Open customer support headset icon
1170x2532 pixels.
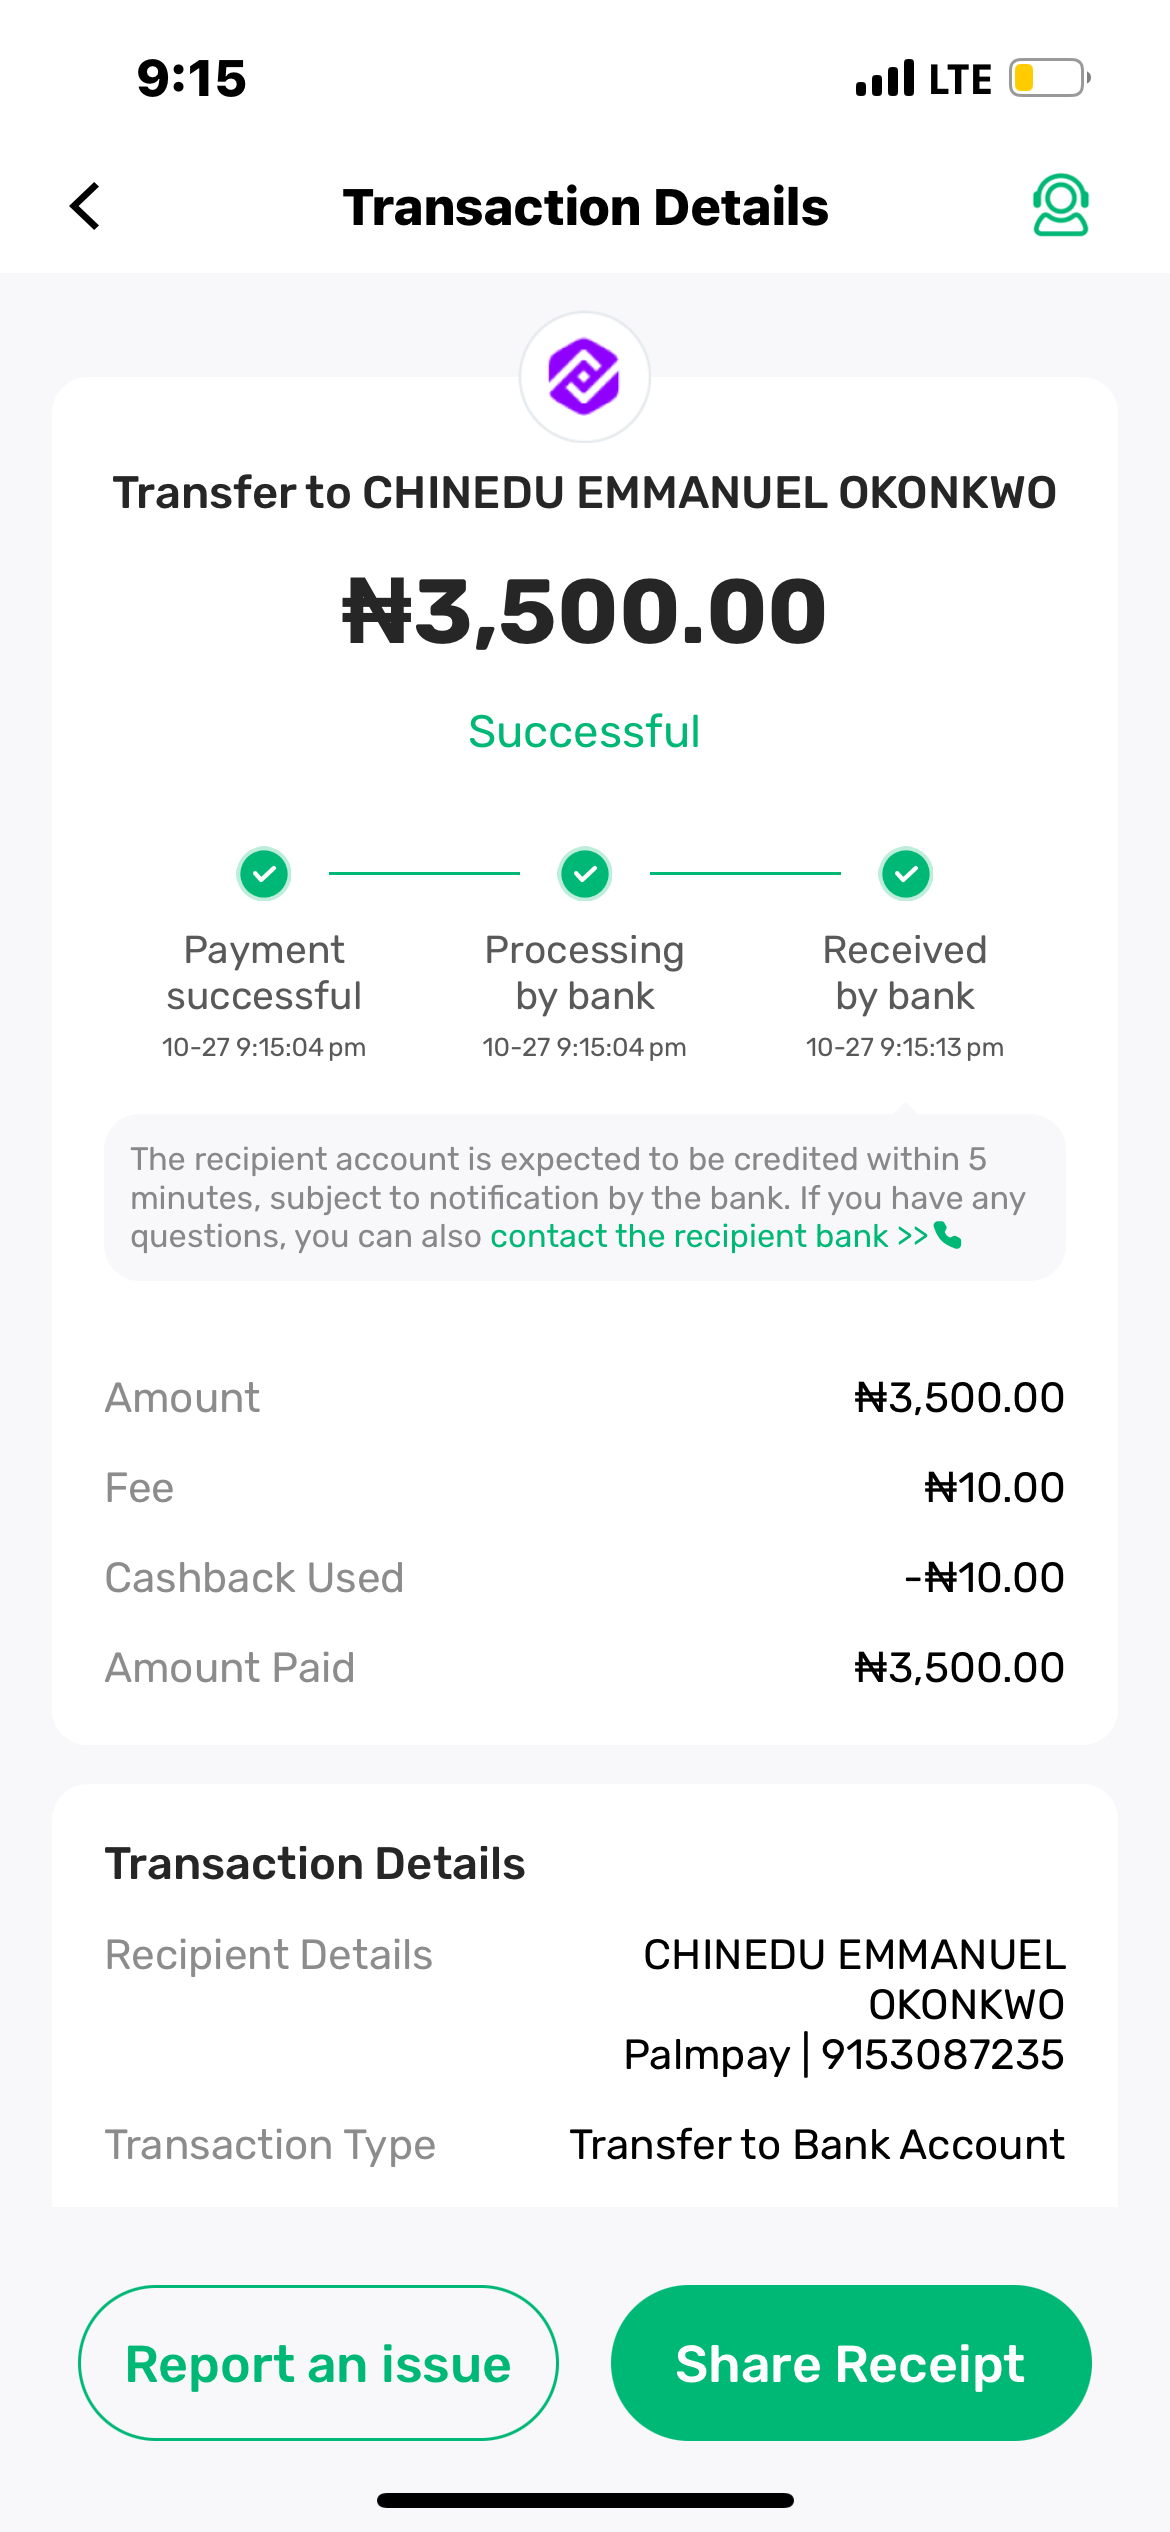pyautogui.click(x=1060, y=205)
